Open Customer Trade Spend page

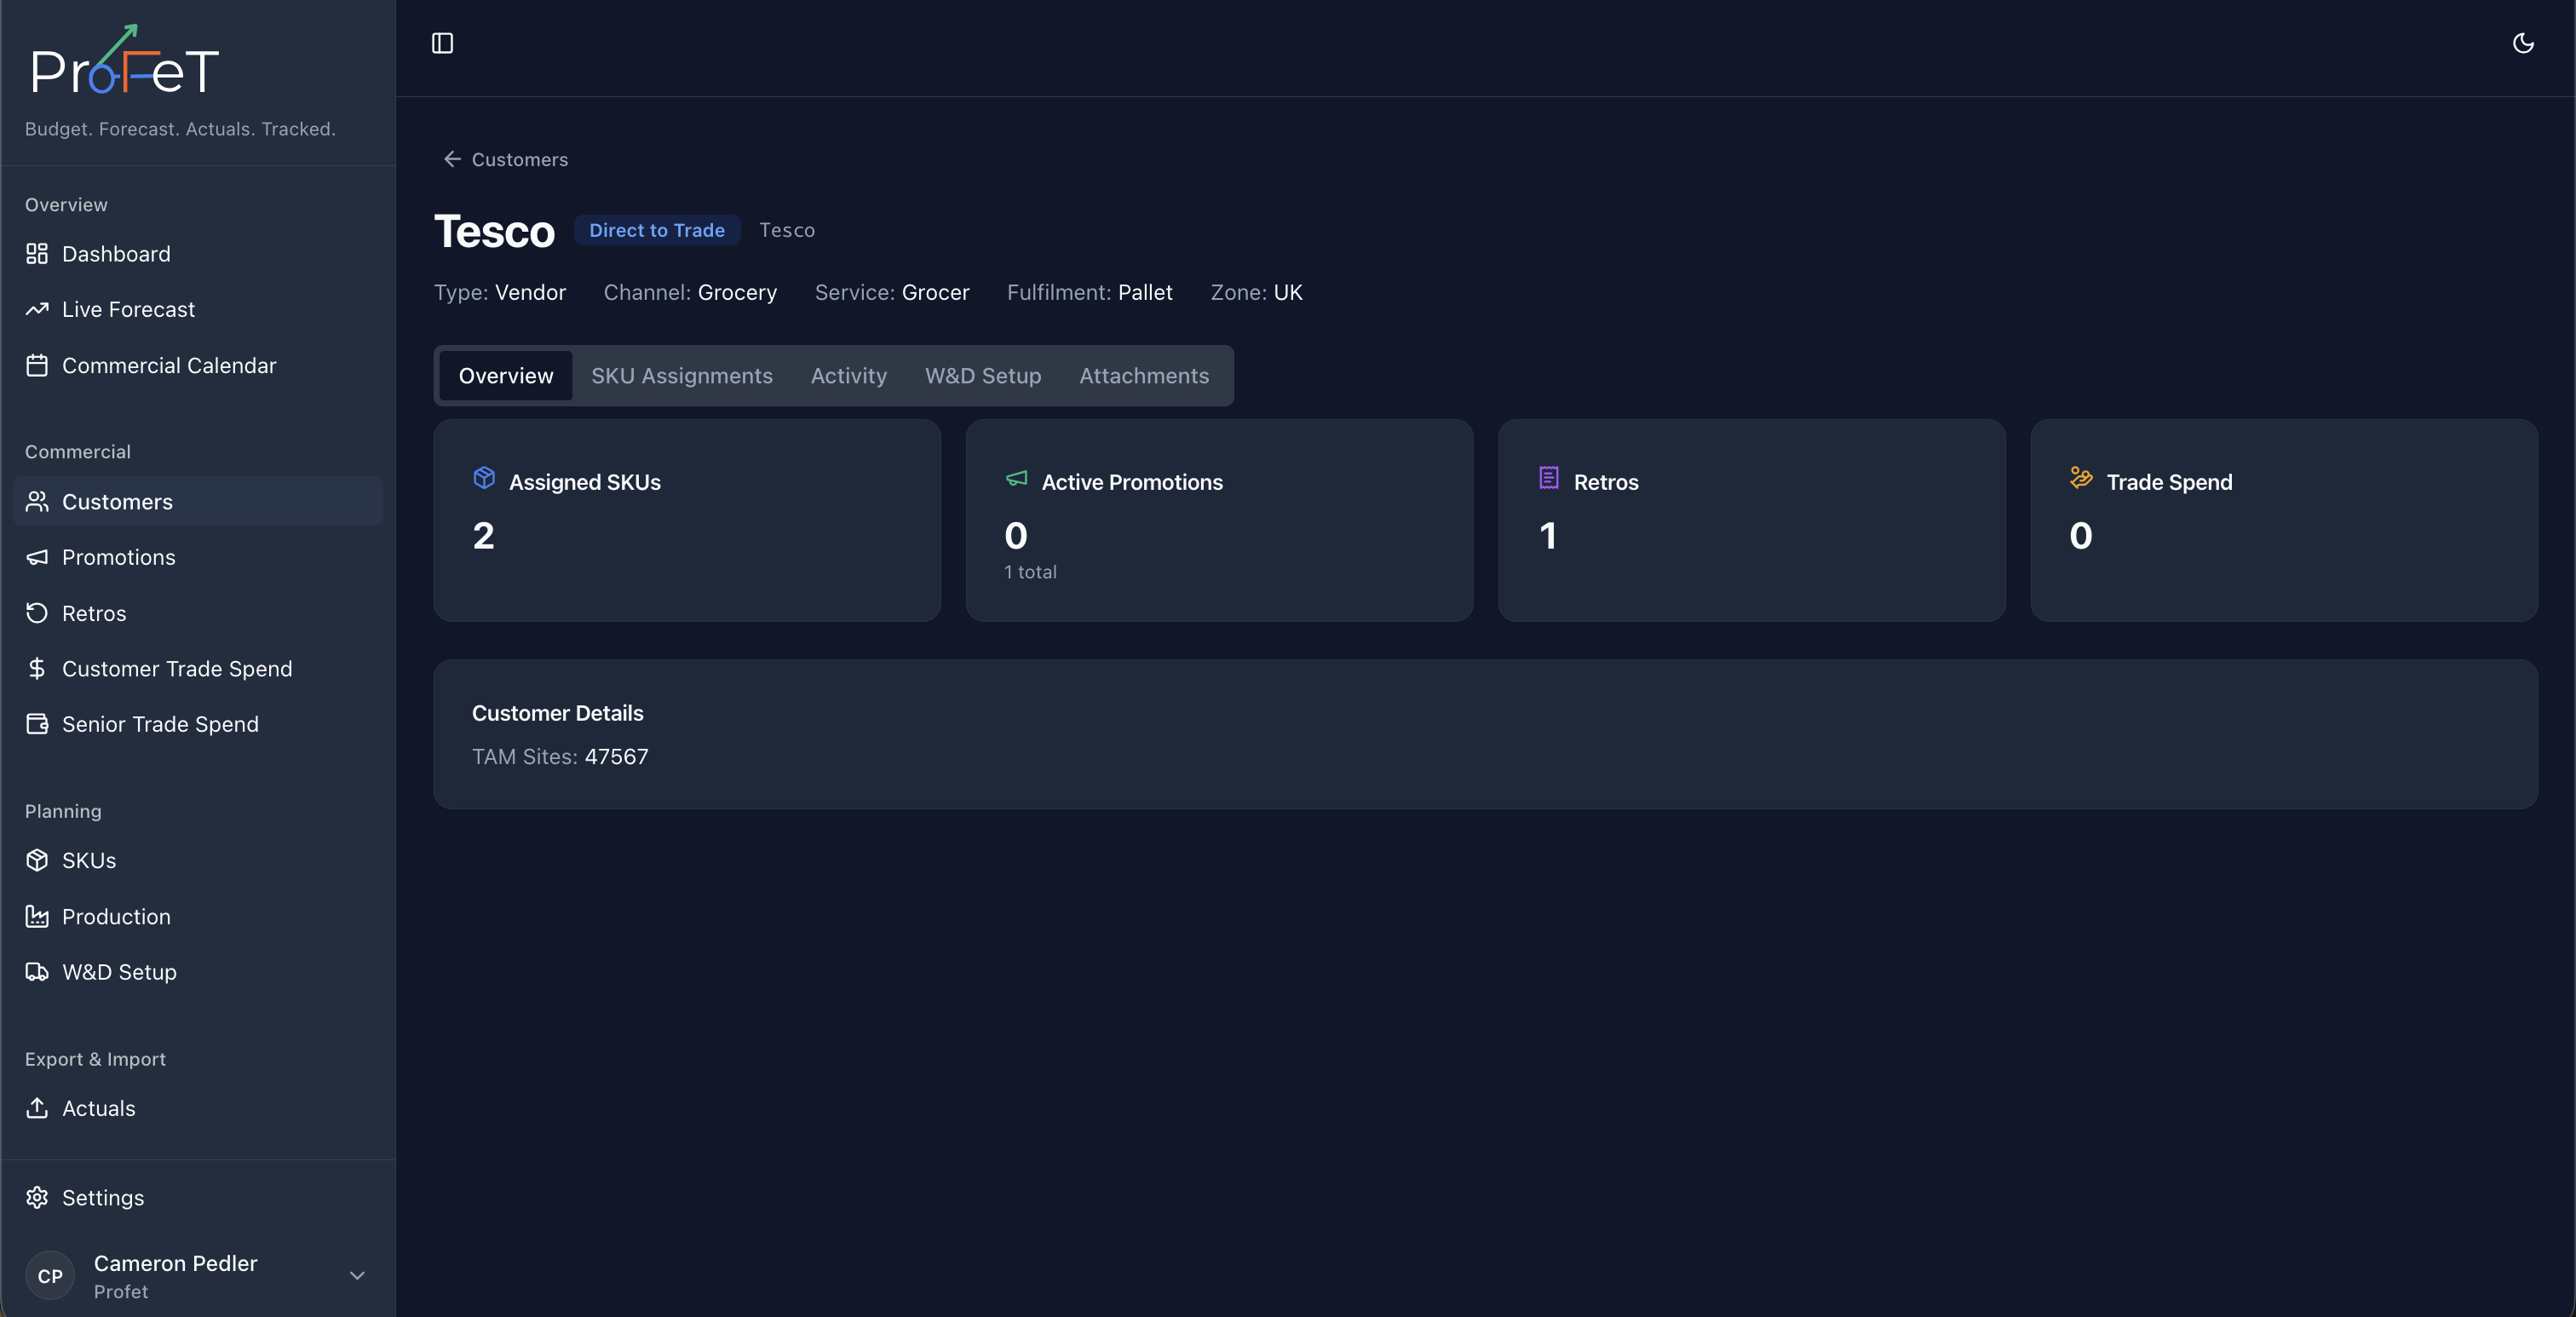pos(198,668)
